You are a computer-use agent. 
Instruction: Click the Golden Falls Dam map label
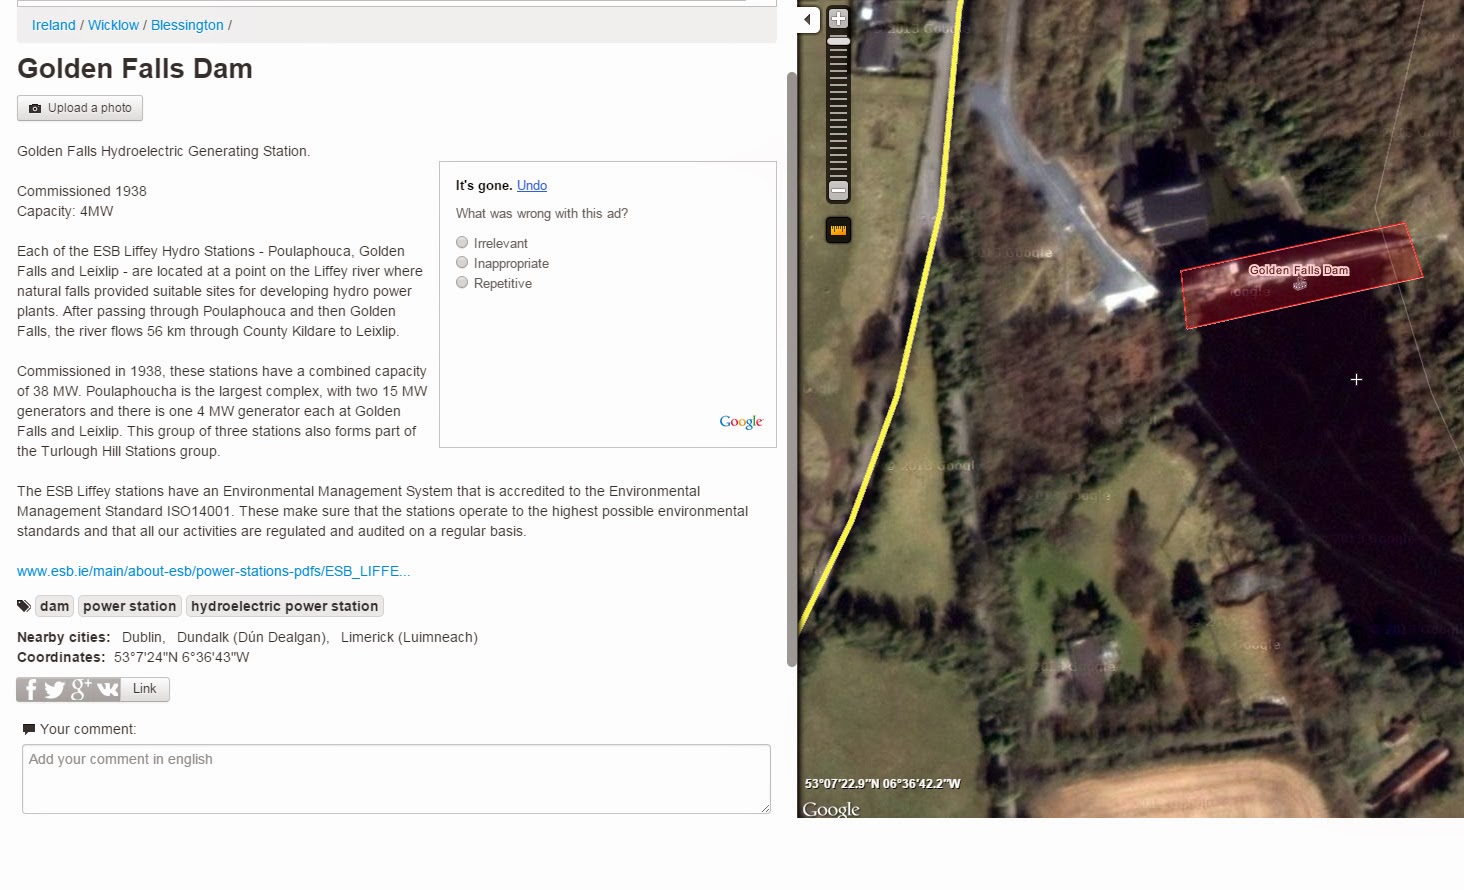coord(1299,270)
